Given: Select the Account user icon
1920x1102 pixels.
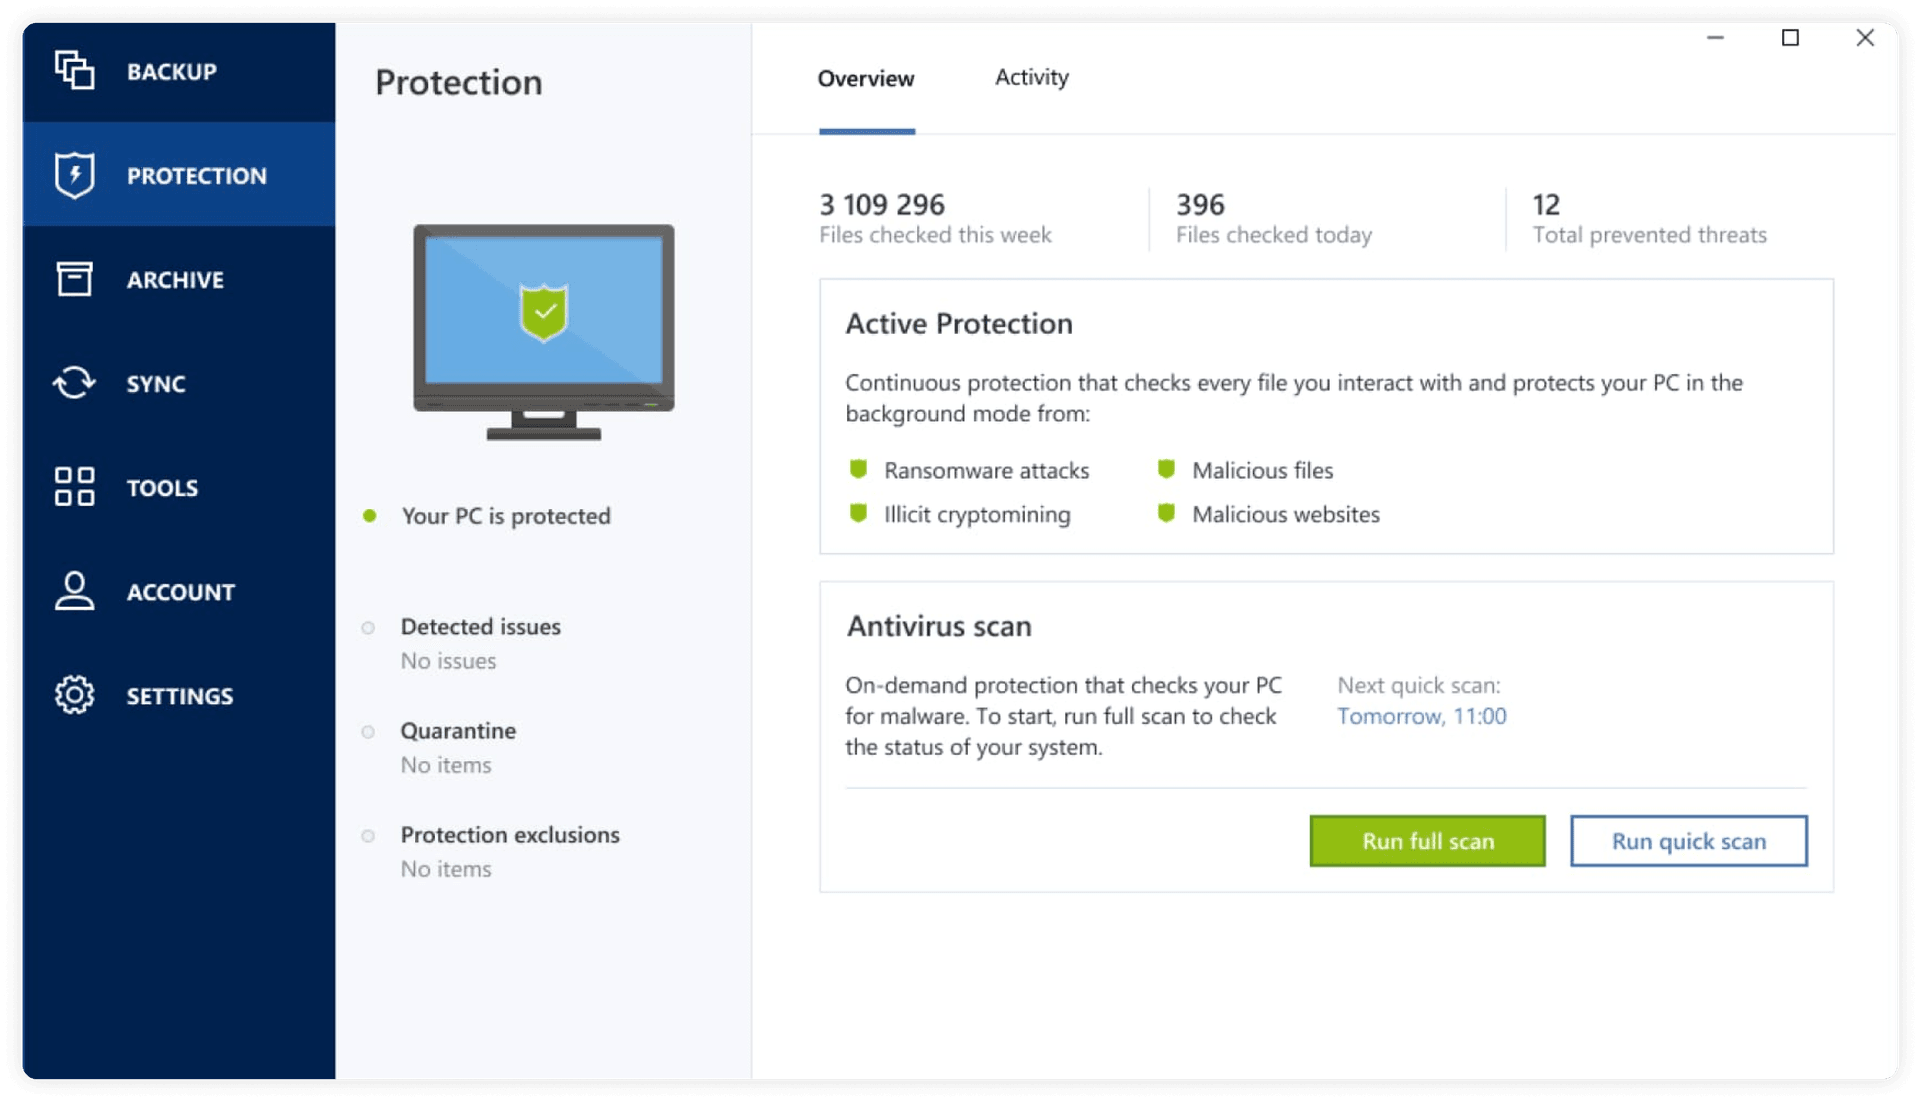Looking at the screenshot, I should tap(74, 587).
